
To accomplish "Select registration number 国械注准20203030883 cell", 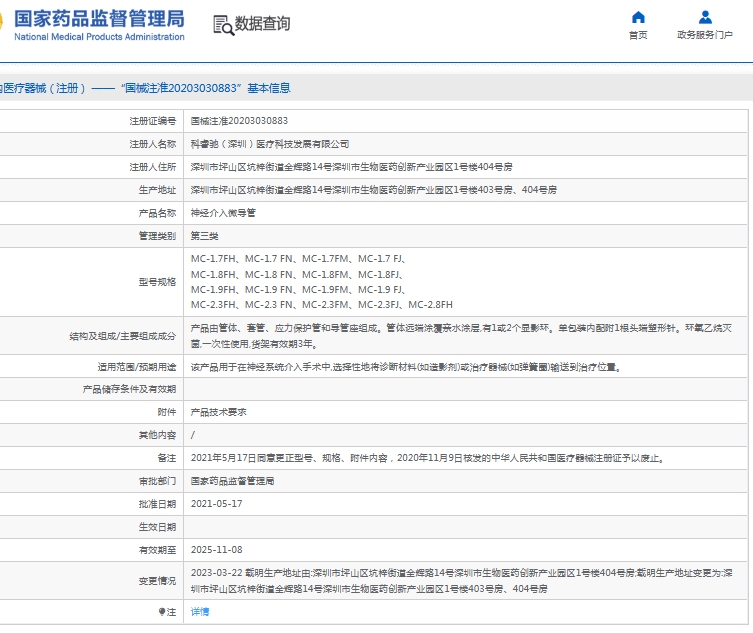I will click(x=239, y=121).
